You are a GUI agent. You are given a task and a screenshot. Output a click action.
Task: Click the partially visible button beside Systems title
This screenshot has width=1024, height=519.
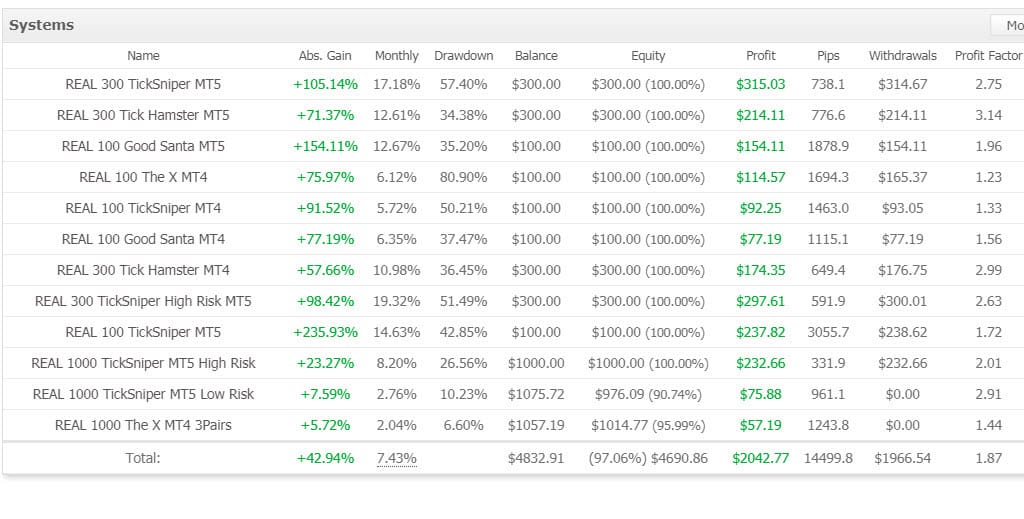click(x=1007, y=25)
